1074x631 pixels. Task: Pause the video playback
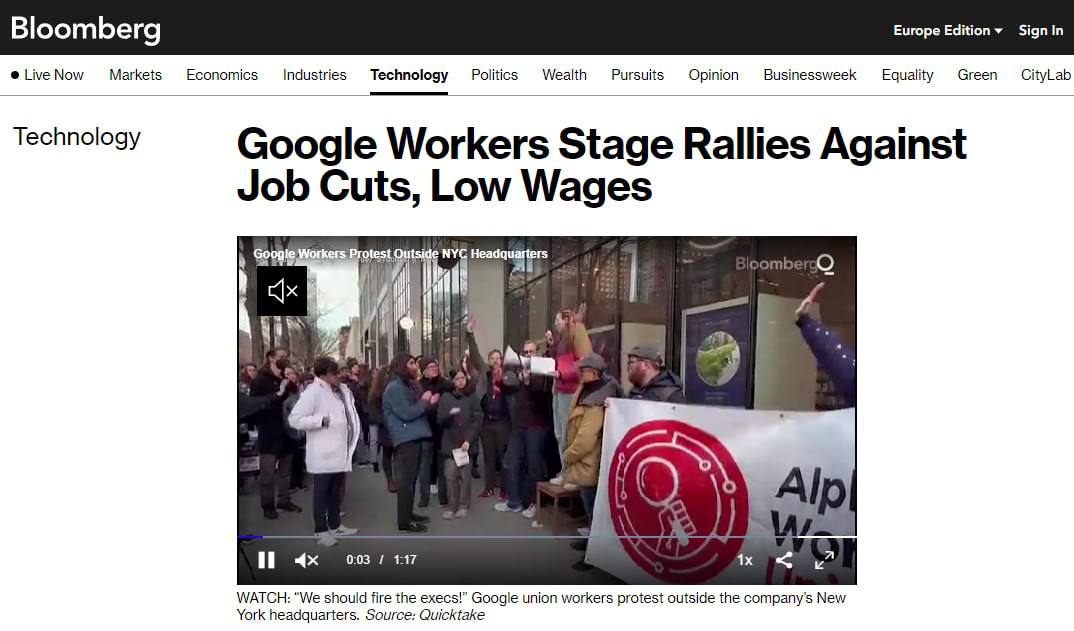point(266,560)
